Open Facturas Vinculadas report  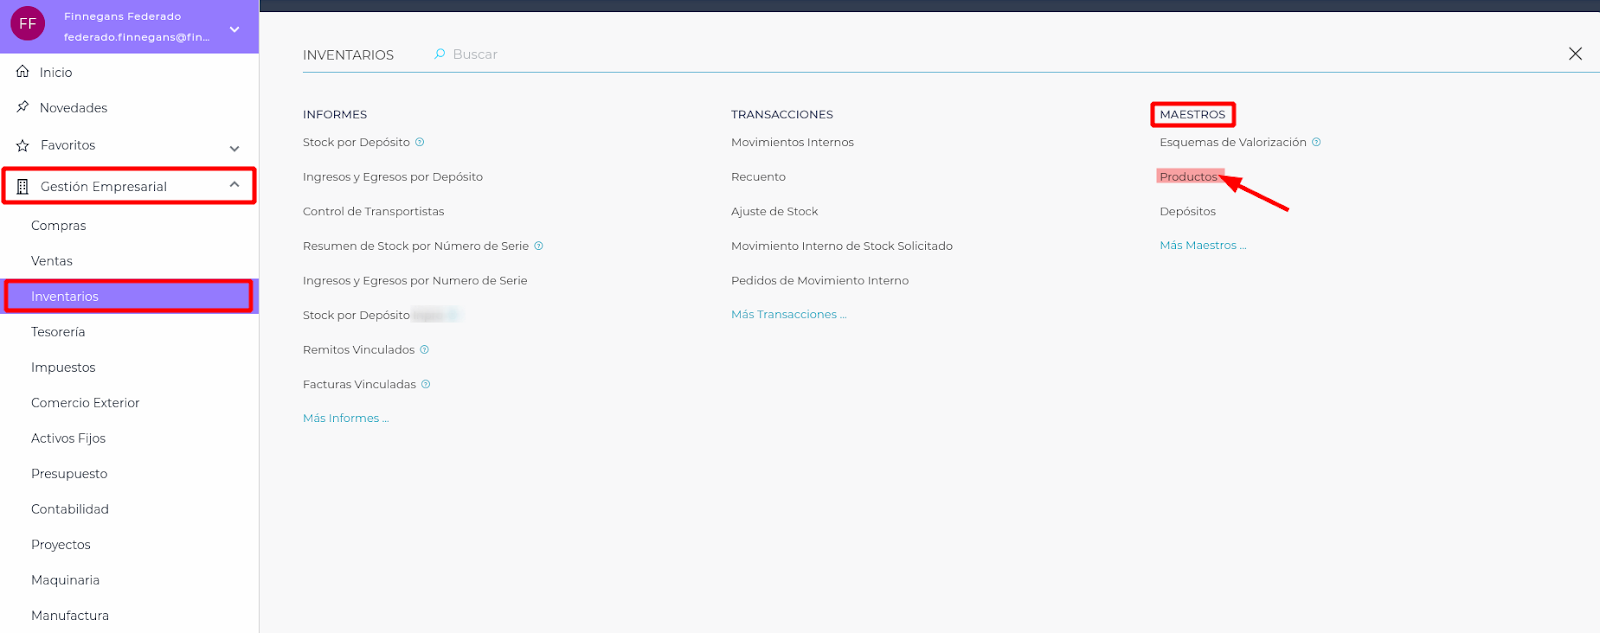click(x=359, y=385)
